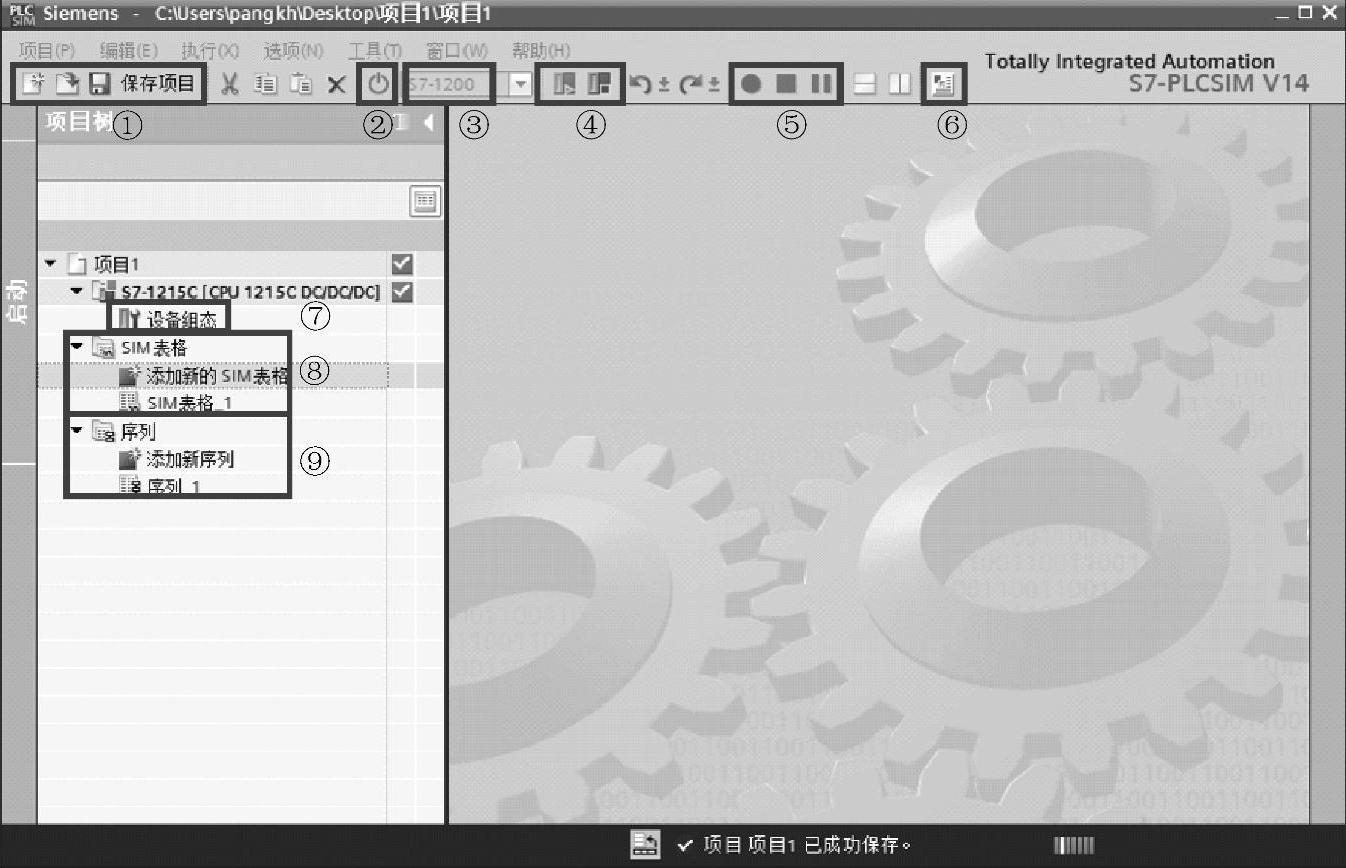1346x868 pixels.
Task: Undo the last action
Action: tap(641, 85)
